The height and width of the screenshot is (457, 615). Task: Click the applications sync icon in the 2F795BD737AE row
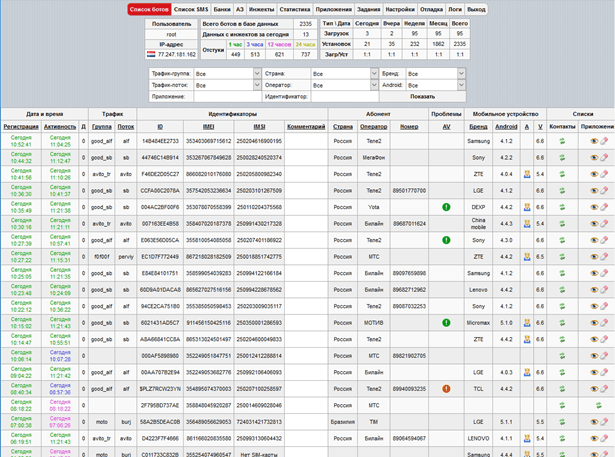tap(599, 405)
